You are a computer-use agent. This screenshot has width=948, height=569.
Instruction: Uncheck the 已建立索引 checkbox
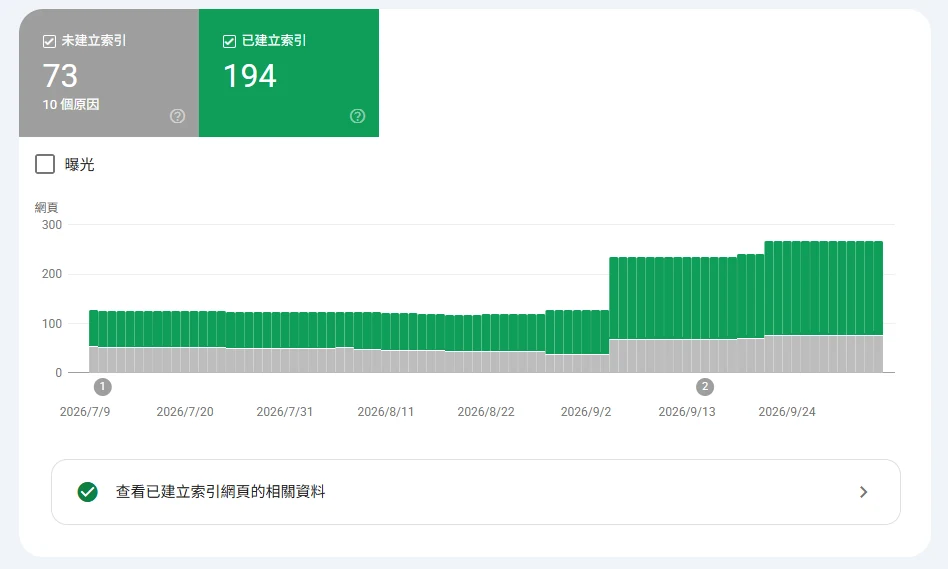[229, 41]
